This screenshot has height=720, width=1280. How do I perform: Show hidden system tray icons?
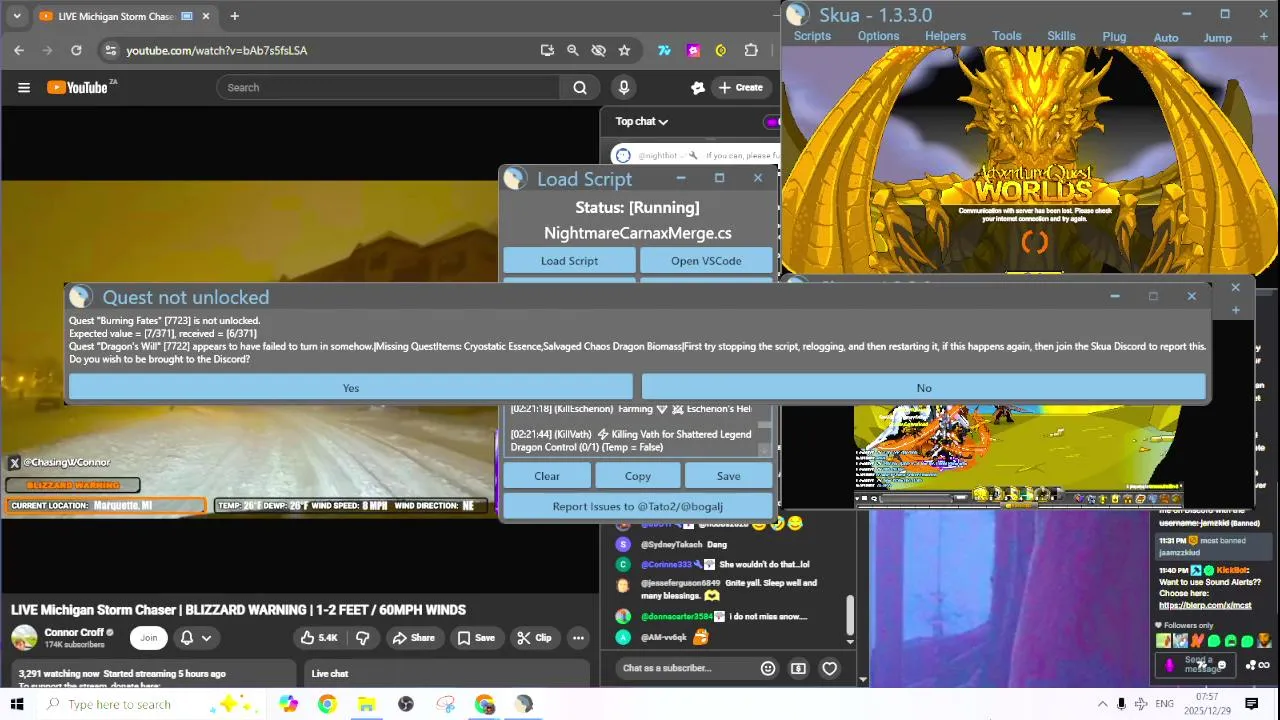(1102, 704)
